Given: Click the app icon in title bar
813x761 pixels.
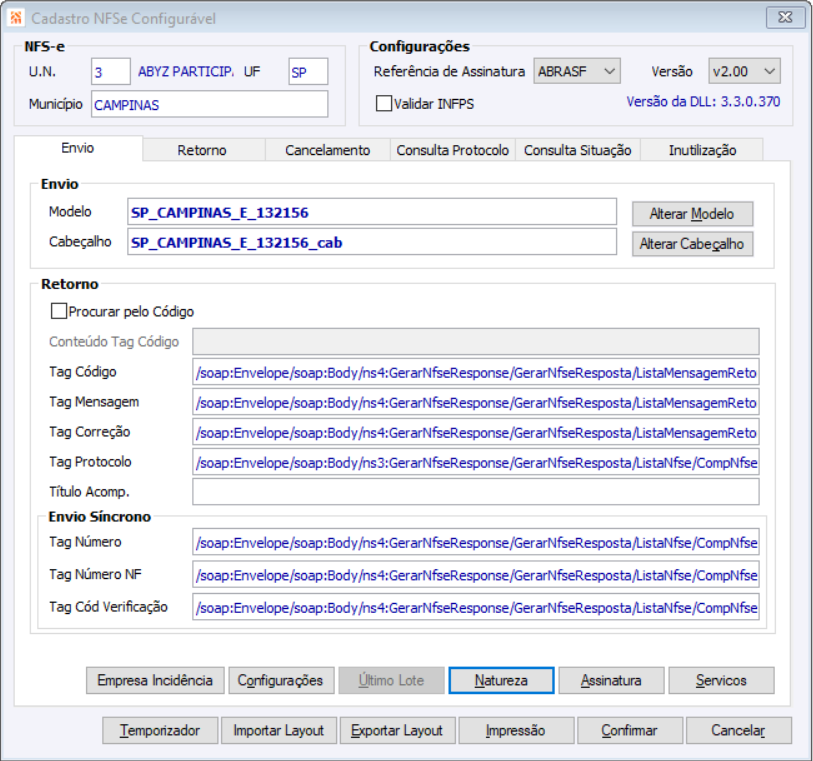Looking at the screenshot, I should (16, 18).
